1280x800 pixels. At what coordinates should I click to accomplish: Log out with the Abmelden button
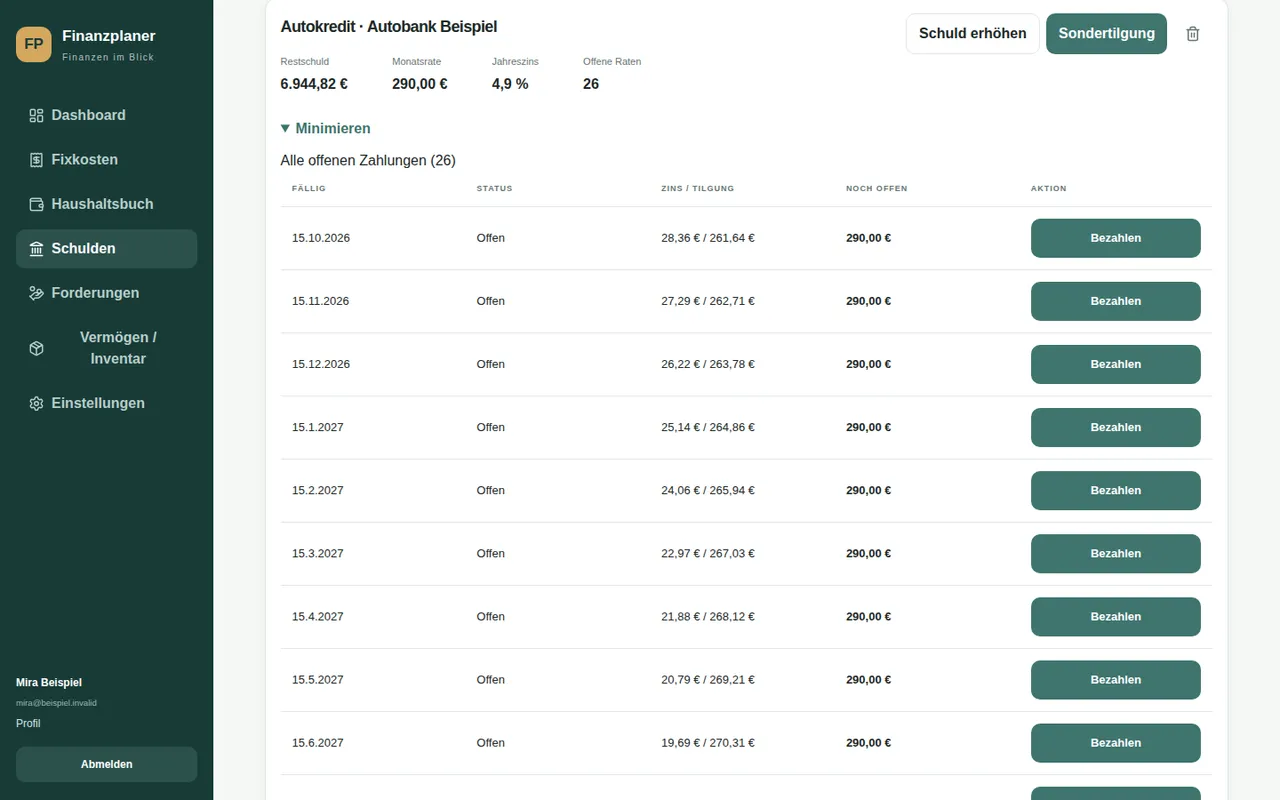(106, 764)
